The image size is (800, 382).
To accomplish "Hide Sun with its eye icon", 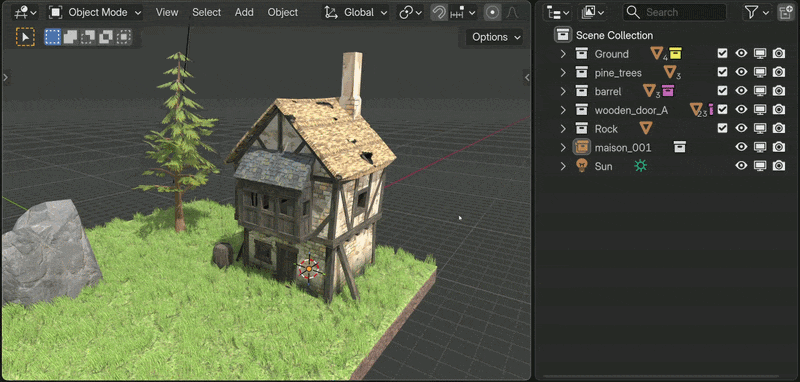I will click(x=741, y=165).
